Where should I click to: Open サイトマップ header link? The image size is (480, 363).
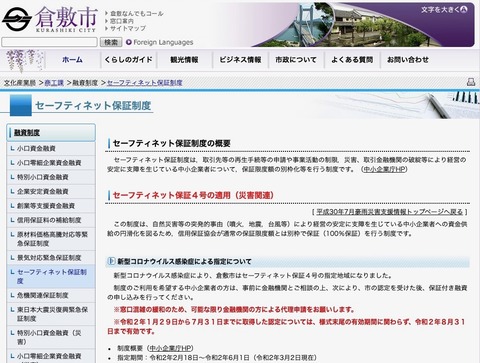(128, 28)
